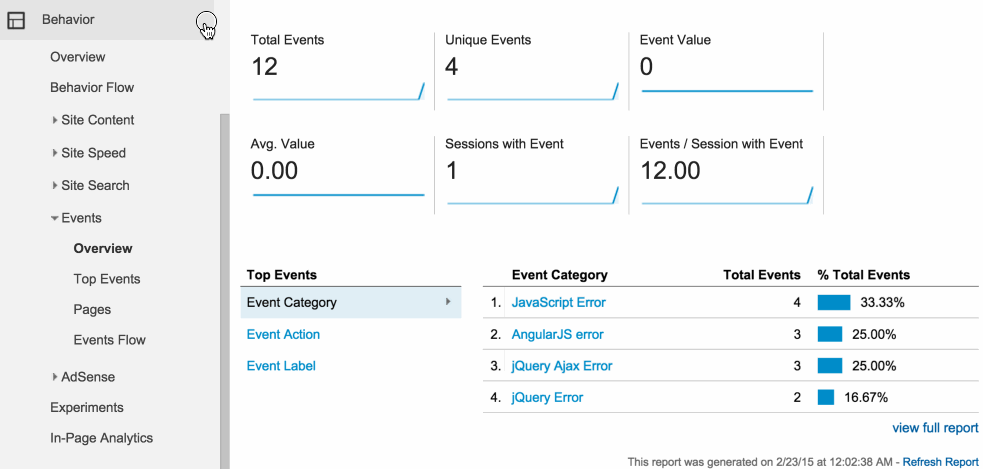Open JavaScript Error category

(x=559, y=302)
